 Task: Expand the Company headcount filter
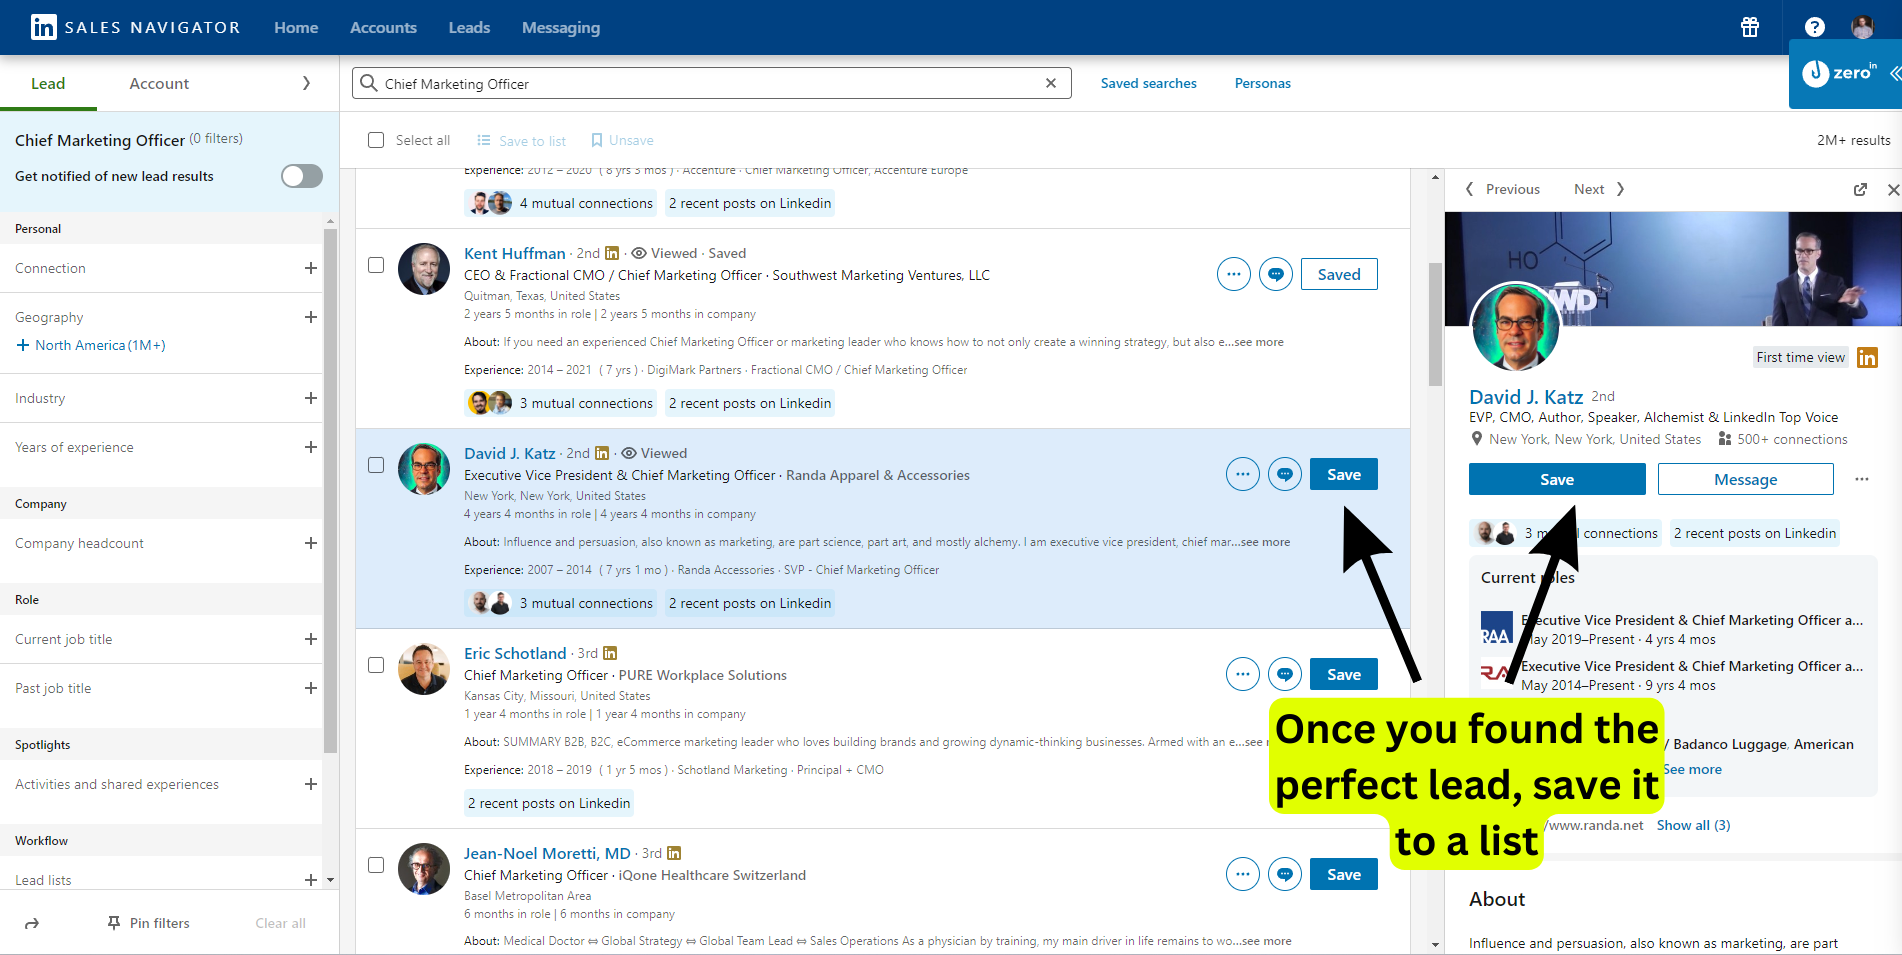(311, 543)
